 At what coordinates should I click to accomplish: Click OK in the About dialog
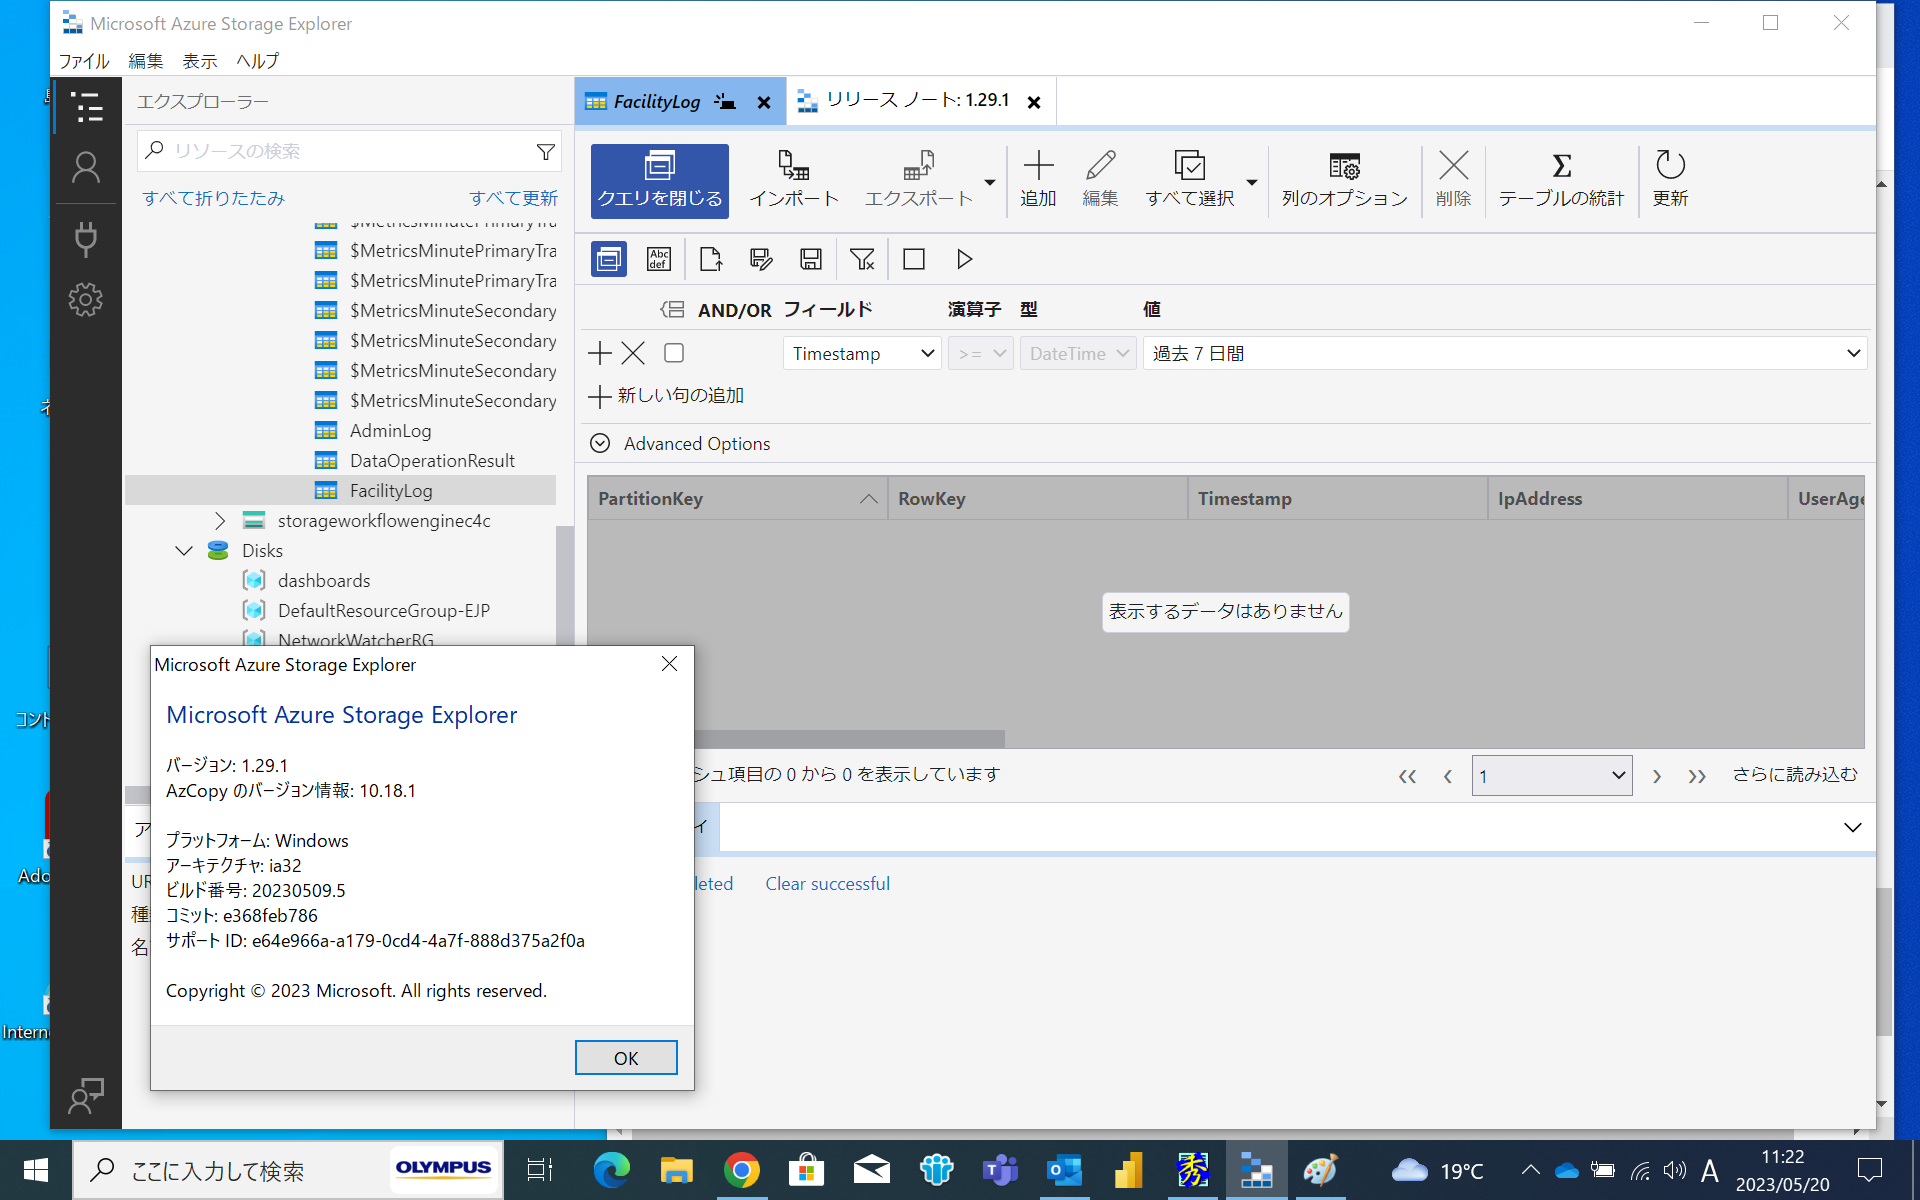click(x=625, y=1057)
